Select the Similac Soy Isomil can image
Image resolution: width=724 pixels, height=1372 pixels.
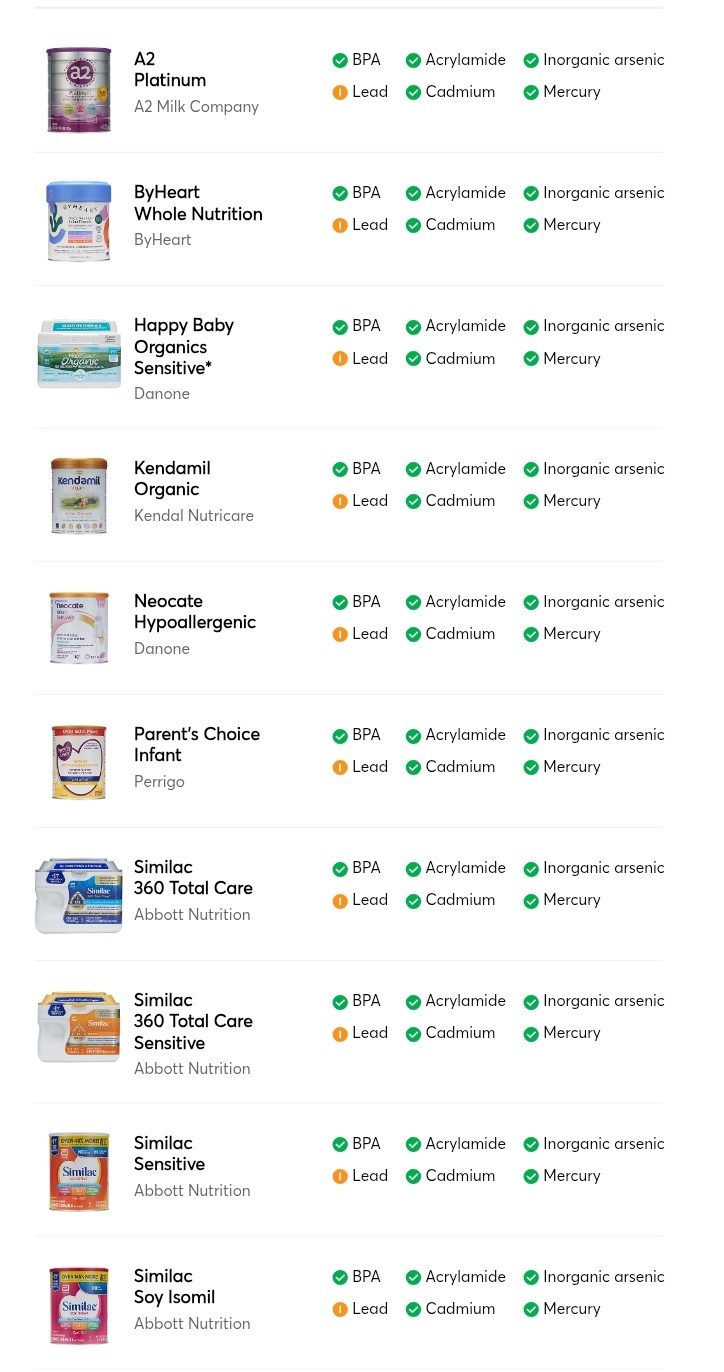click(x=79, y=1305)
